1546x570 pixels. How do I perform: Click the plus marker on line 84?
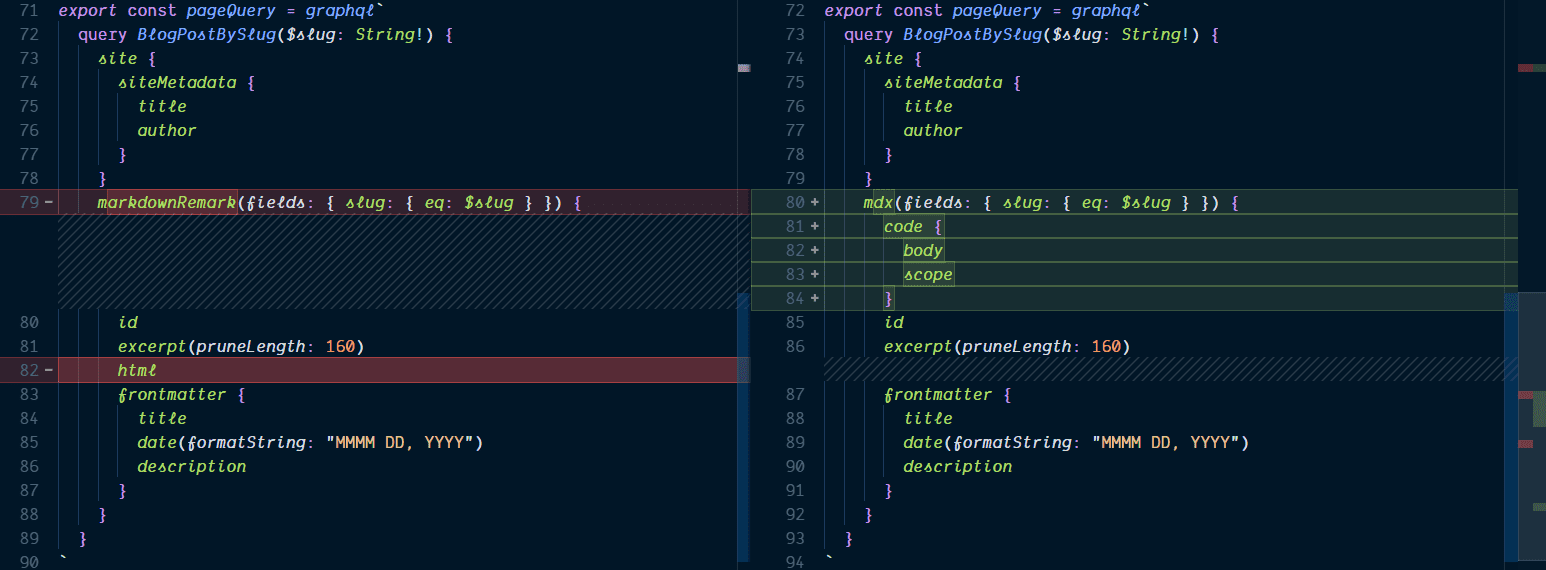814,299
